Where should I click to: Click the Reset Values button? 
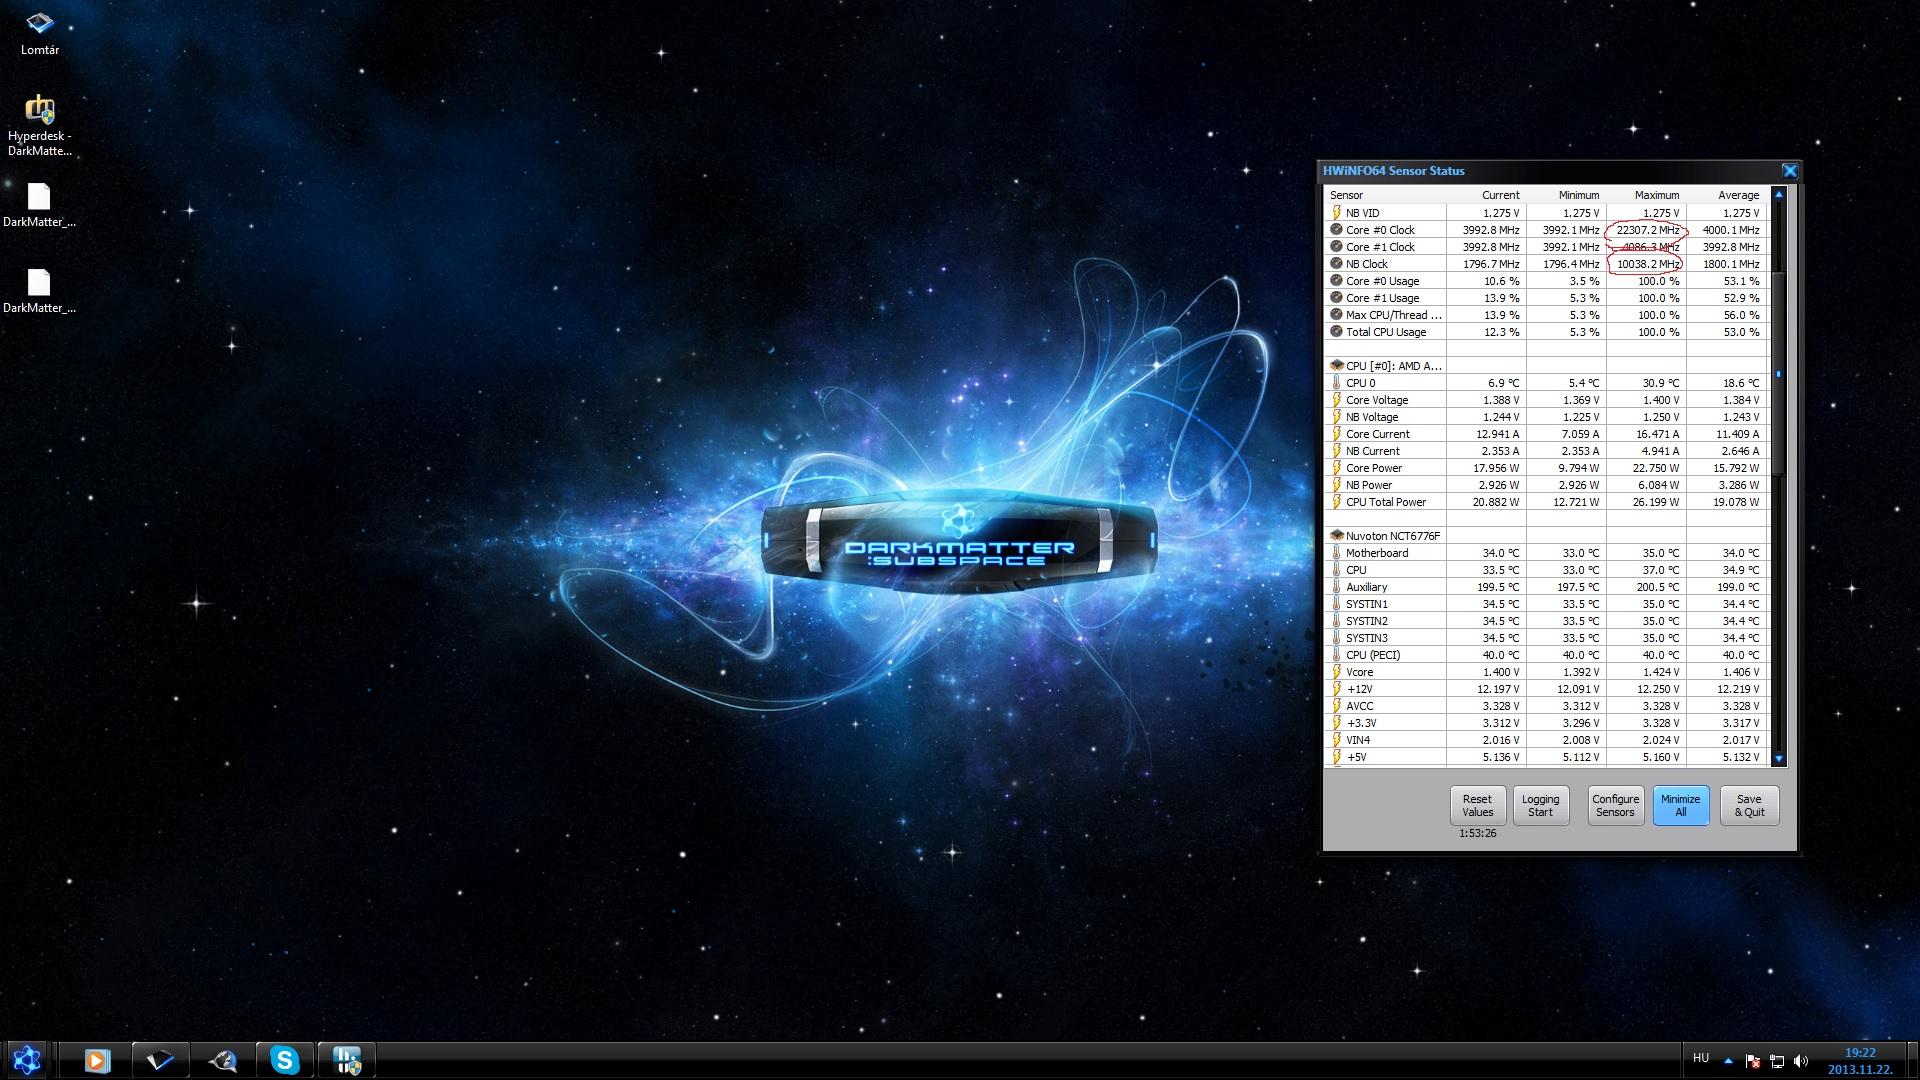[1477, 805]
